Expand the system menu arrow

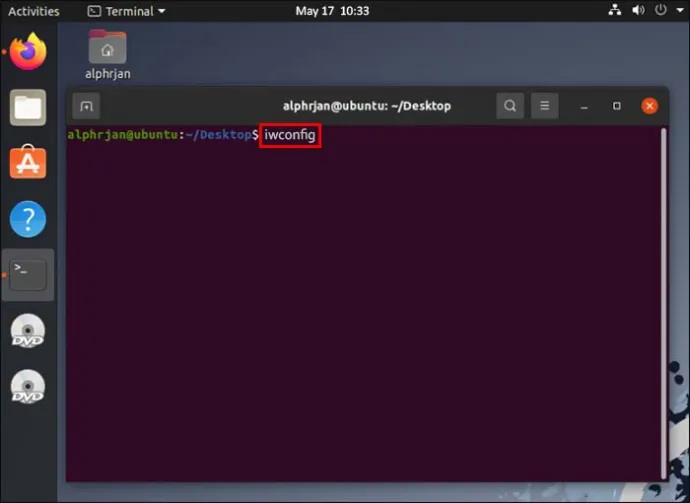coord(680,10)
